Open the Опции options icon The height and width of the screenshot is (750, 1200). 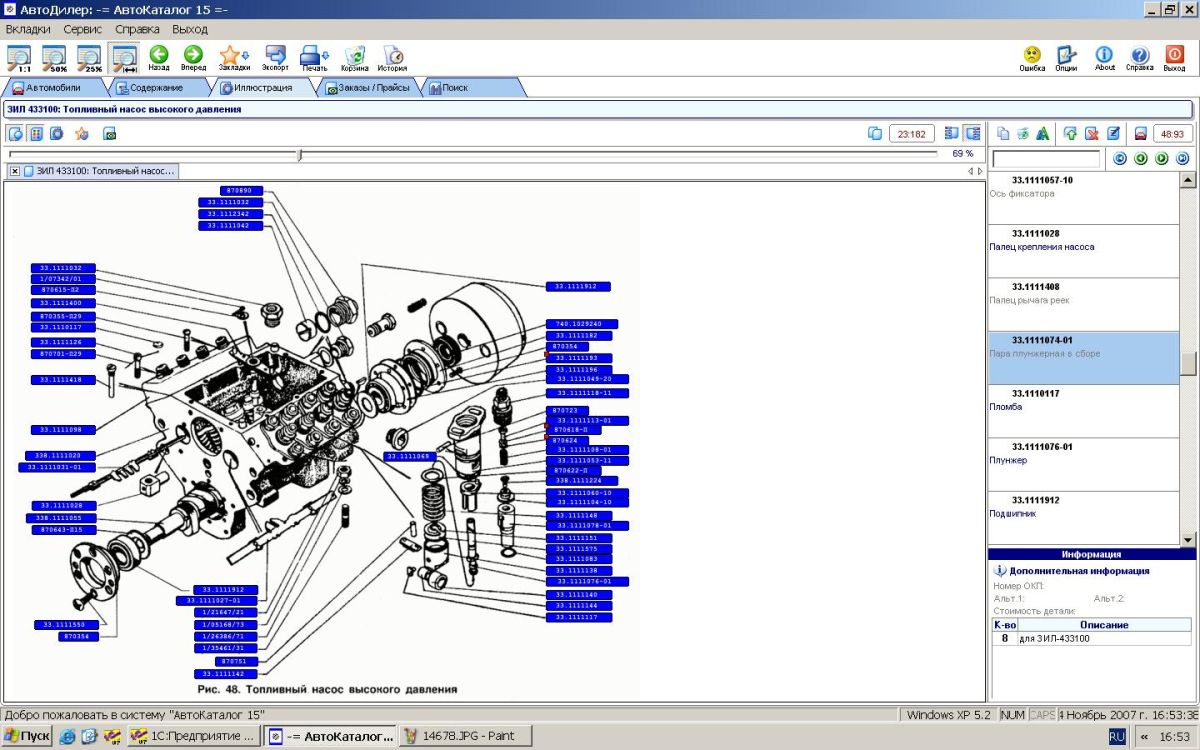click(x=1066, y=58)
